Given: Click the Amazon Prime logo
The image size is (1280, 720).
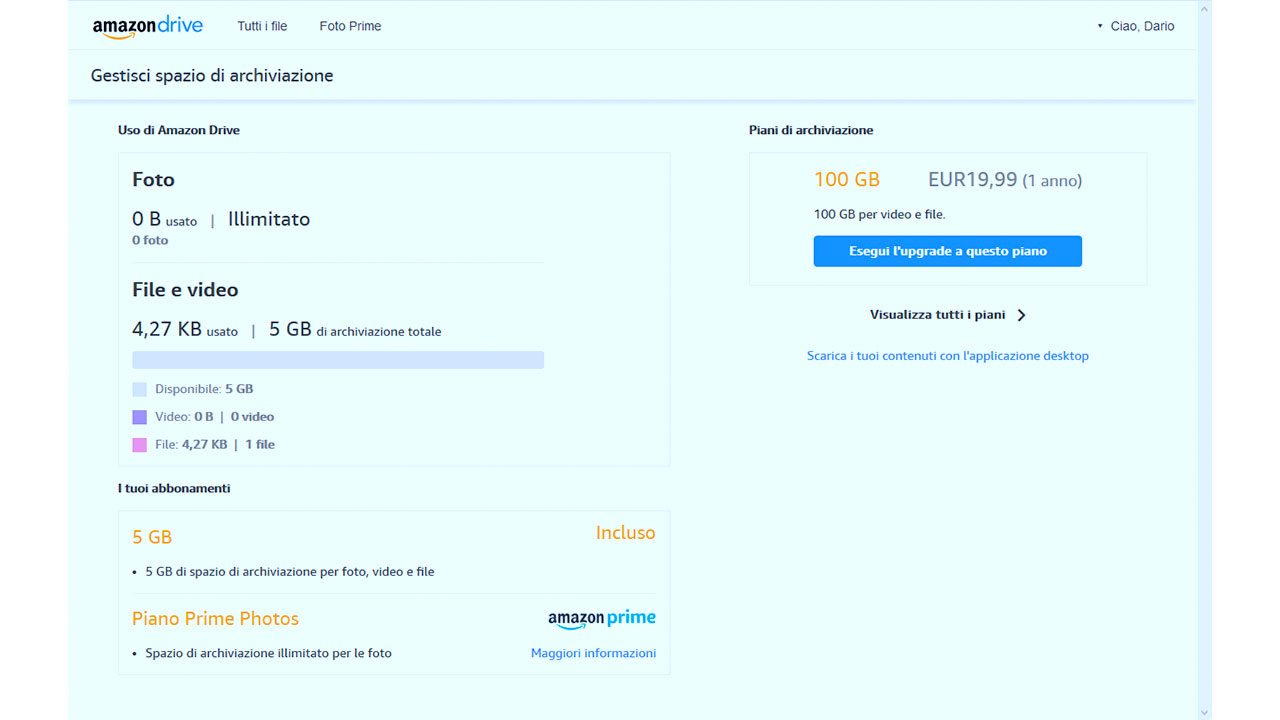Looking at the screenshot, I should [x=601, y=619].
